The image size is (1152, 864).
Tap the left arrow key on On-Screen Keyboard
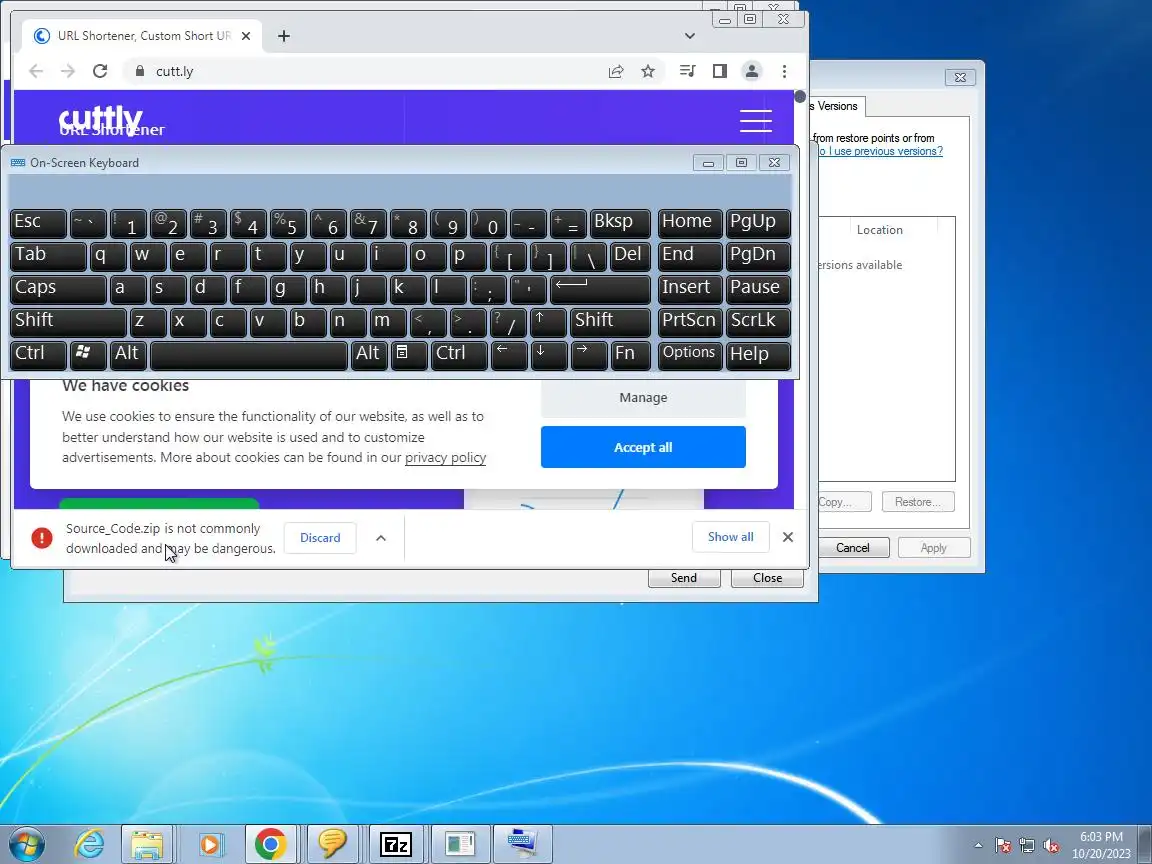pyautogui.click(x=508, y=355)
